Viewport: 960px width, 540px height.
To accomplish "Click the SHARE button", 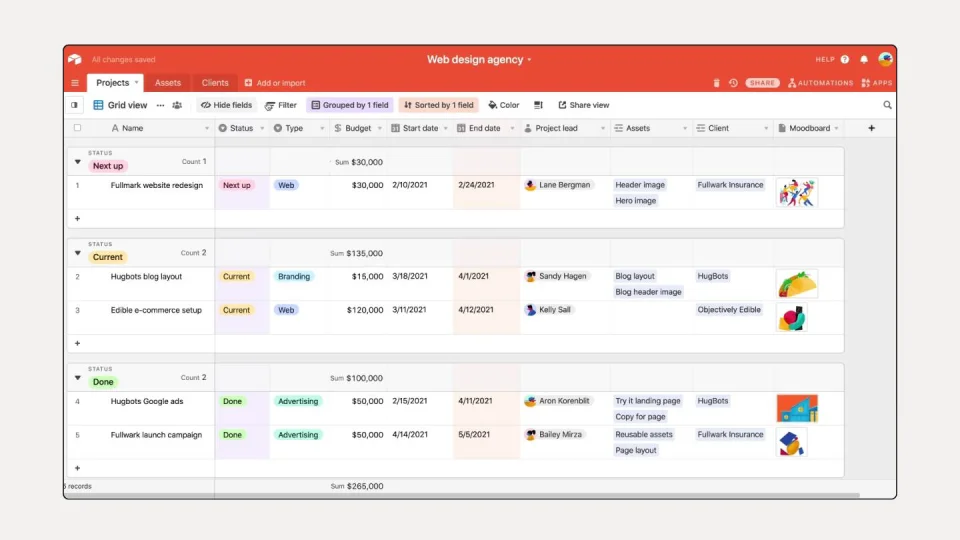I will pos(762,83).
